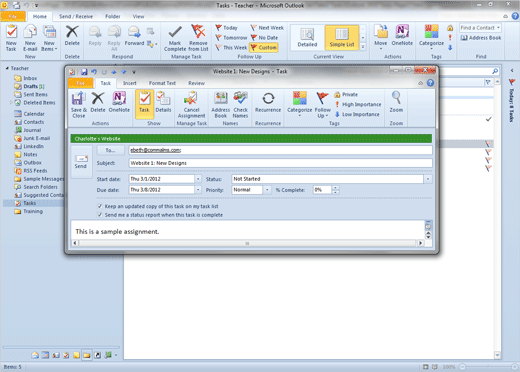Select the Simple List view toggle
The width and height of the screenshot is (520, 372).
click(342, 37)
